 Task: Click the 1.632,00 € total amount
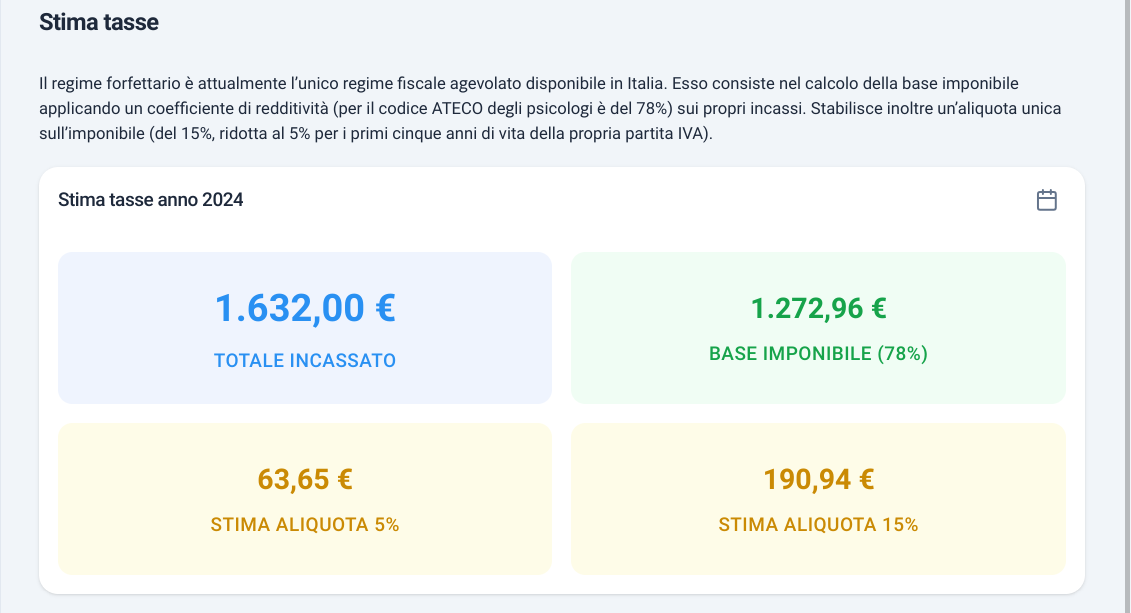305,308
